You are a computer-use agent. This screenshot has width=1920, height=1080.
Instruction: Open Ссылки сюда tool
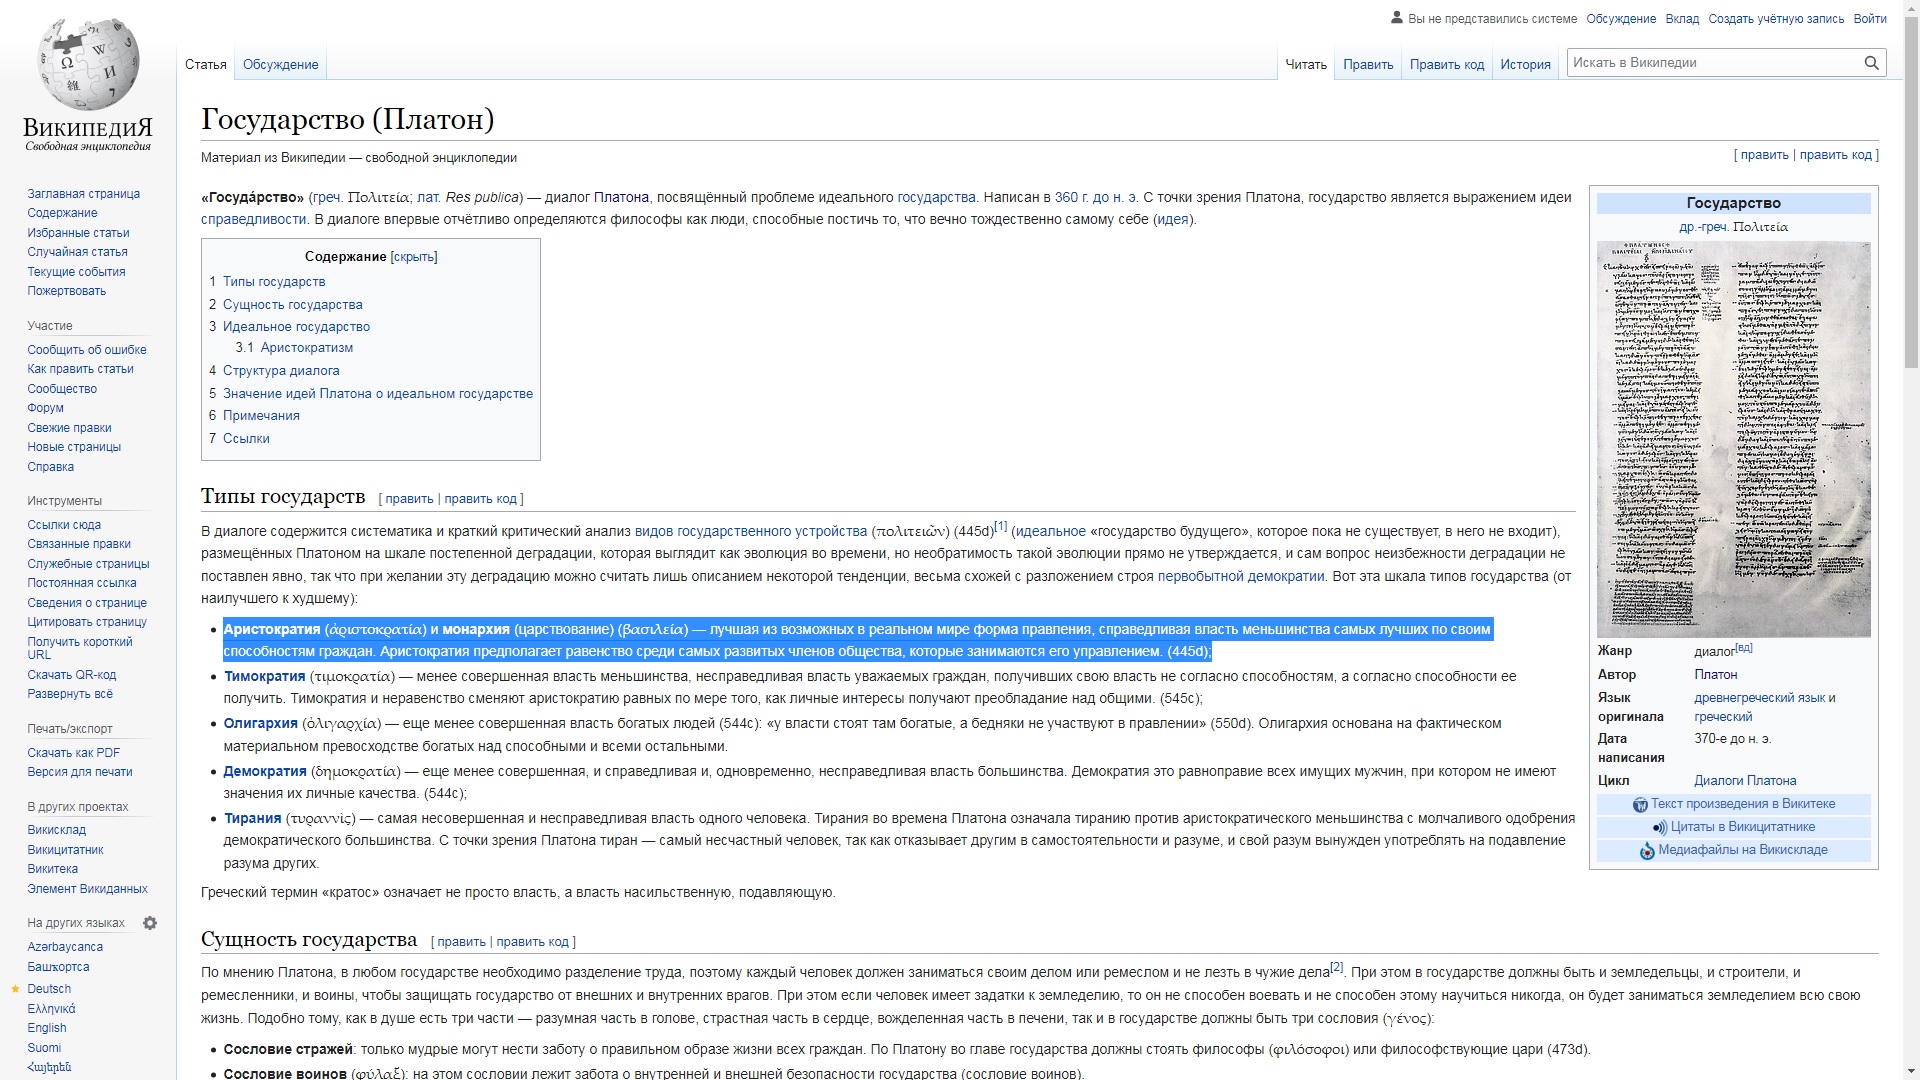pyautogui.click(x=64, y=525)
